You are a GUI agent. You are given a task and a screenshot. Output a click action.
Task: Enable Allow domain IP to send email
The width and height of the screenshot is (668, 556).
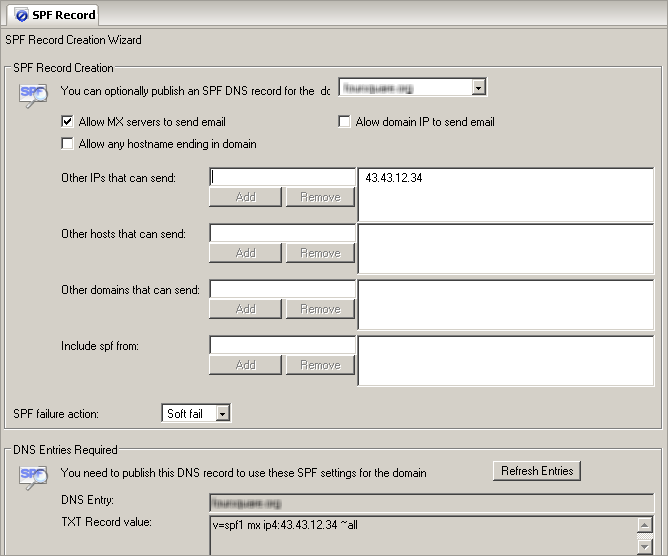pyautogui.click(x=345, y=122)
